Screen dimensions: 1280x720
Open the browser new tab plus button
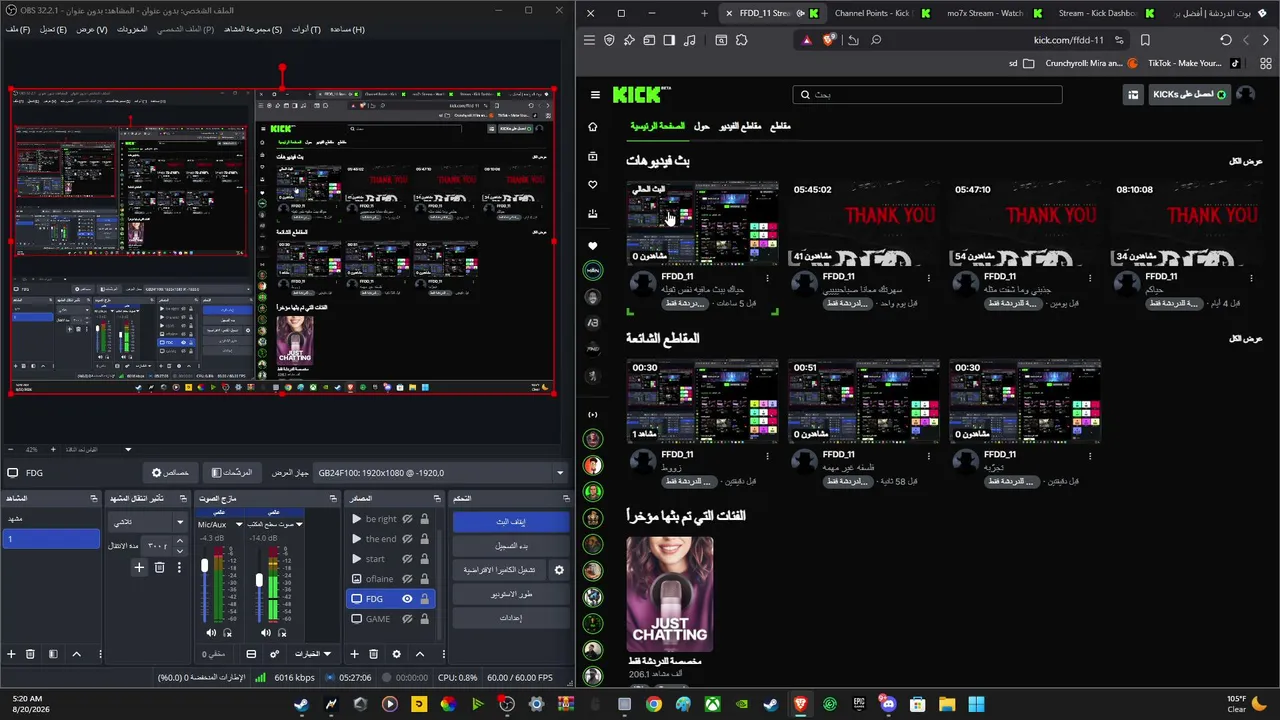704,13
